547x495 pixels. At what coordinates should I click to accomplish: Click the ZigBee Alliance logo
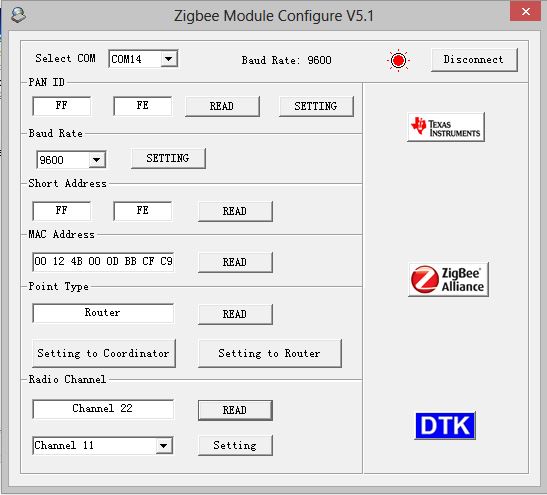point(448,280)
